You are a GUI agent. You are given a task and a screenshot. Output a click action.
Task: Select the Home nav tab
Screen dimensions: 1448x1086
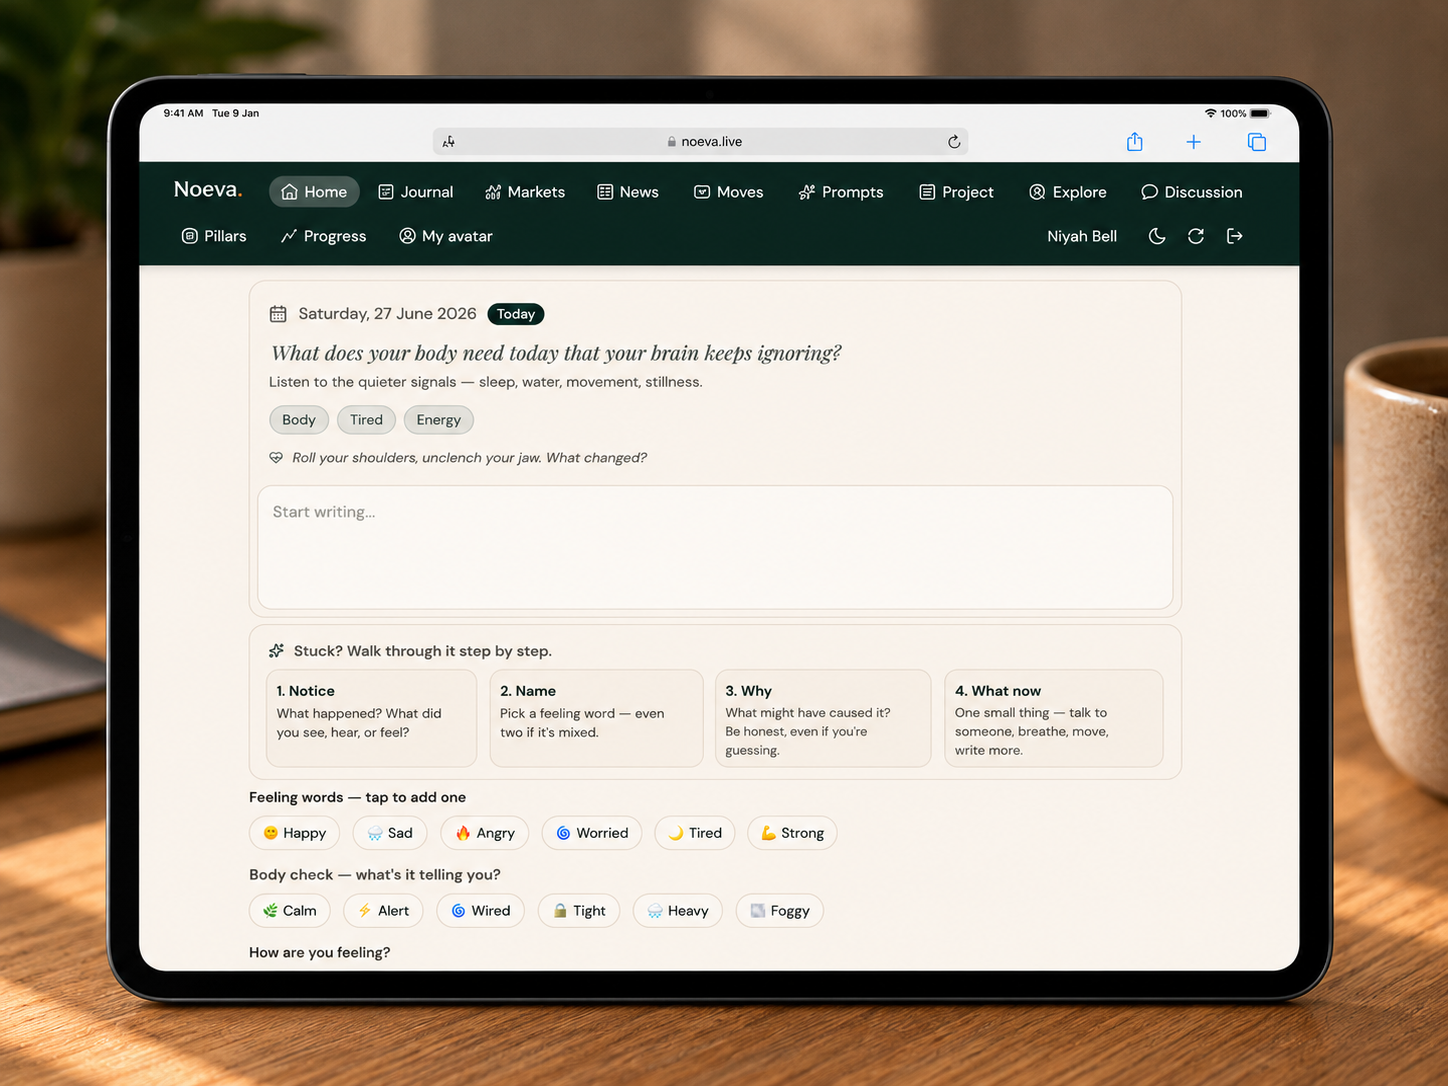tap(314, 192)
